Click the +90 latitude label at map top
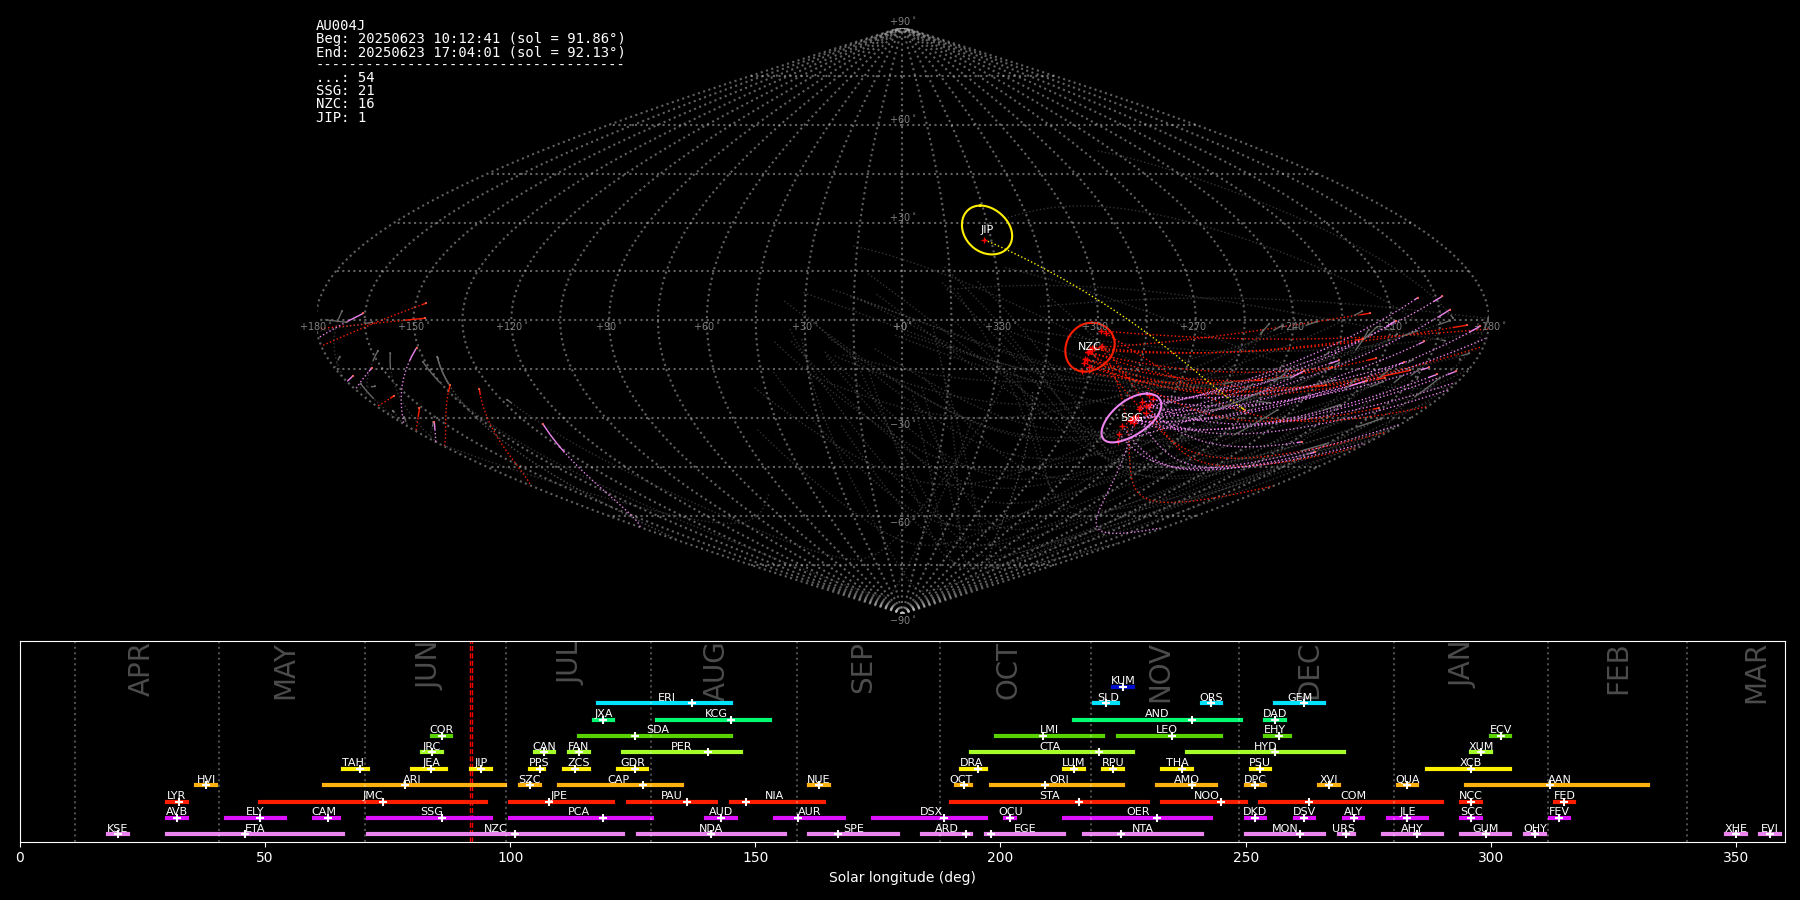1800x900 pixels. click(x=901, y=22)
